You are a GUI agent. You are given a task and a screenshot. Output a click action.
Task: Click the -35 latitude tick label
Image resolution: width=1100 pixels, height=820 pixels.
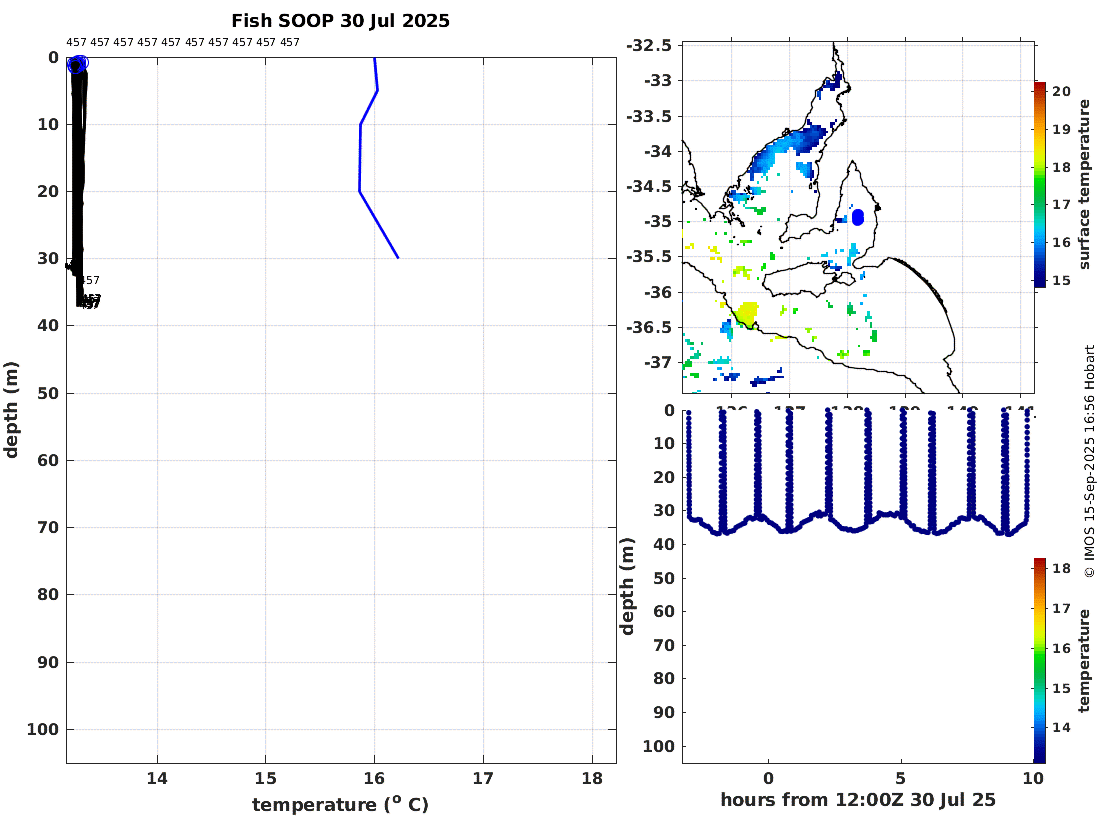[x=657, y=221]
